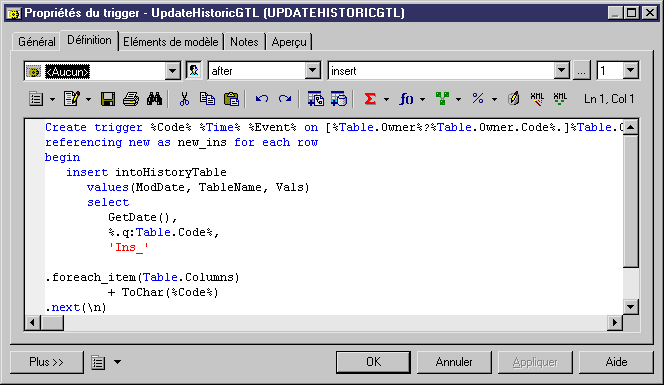Click the Annuler button

454,362
